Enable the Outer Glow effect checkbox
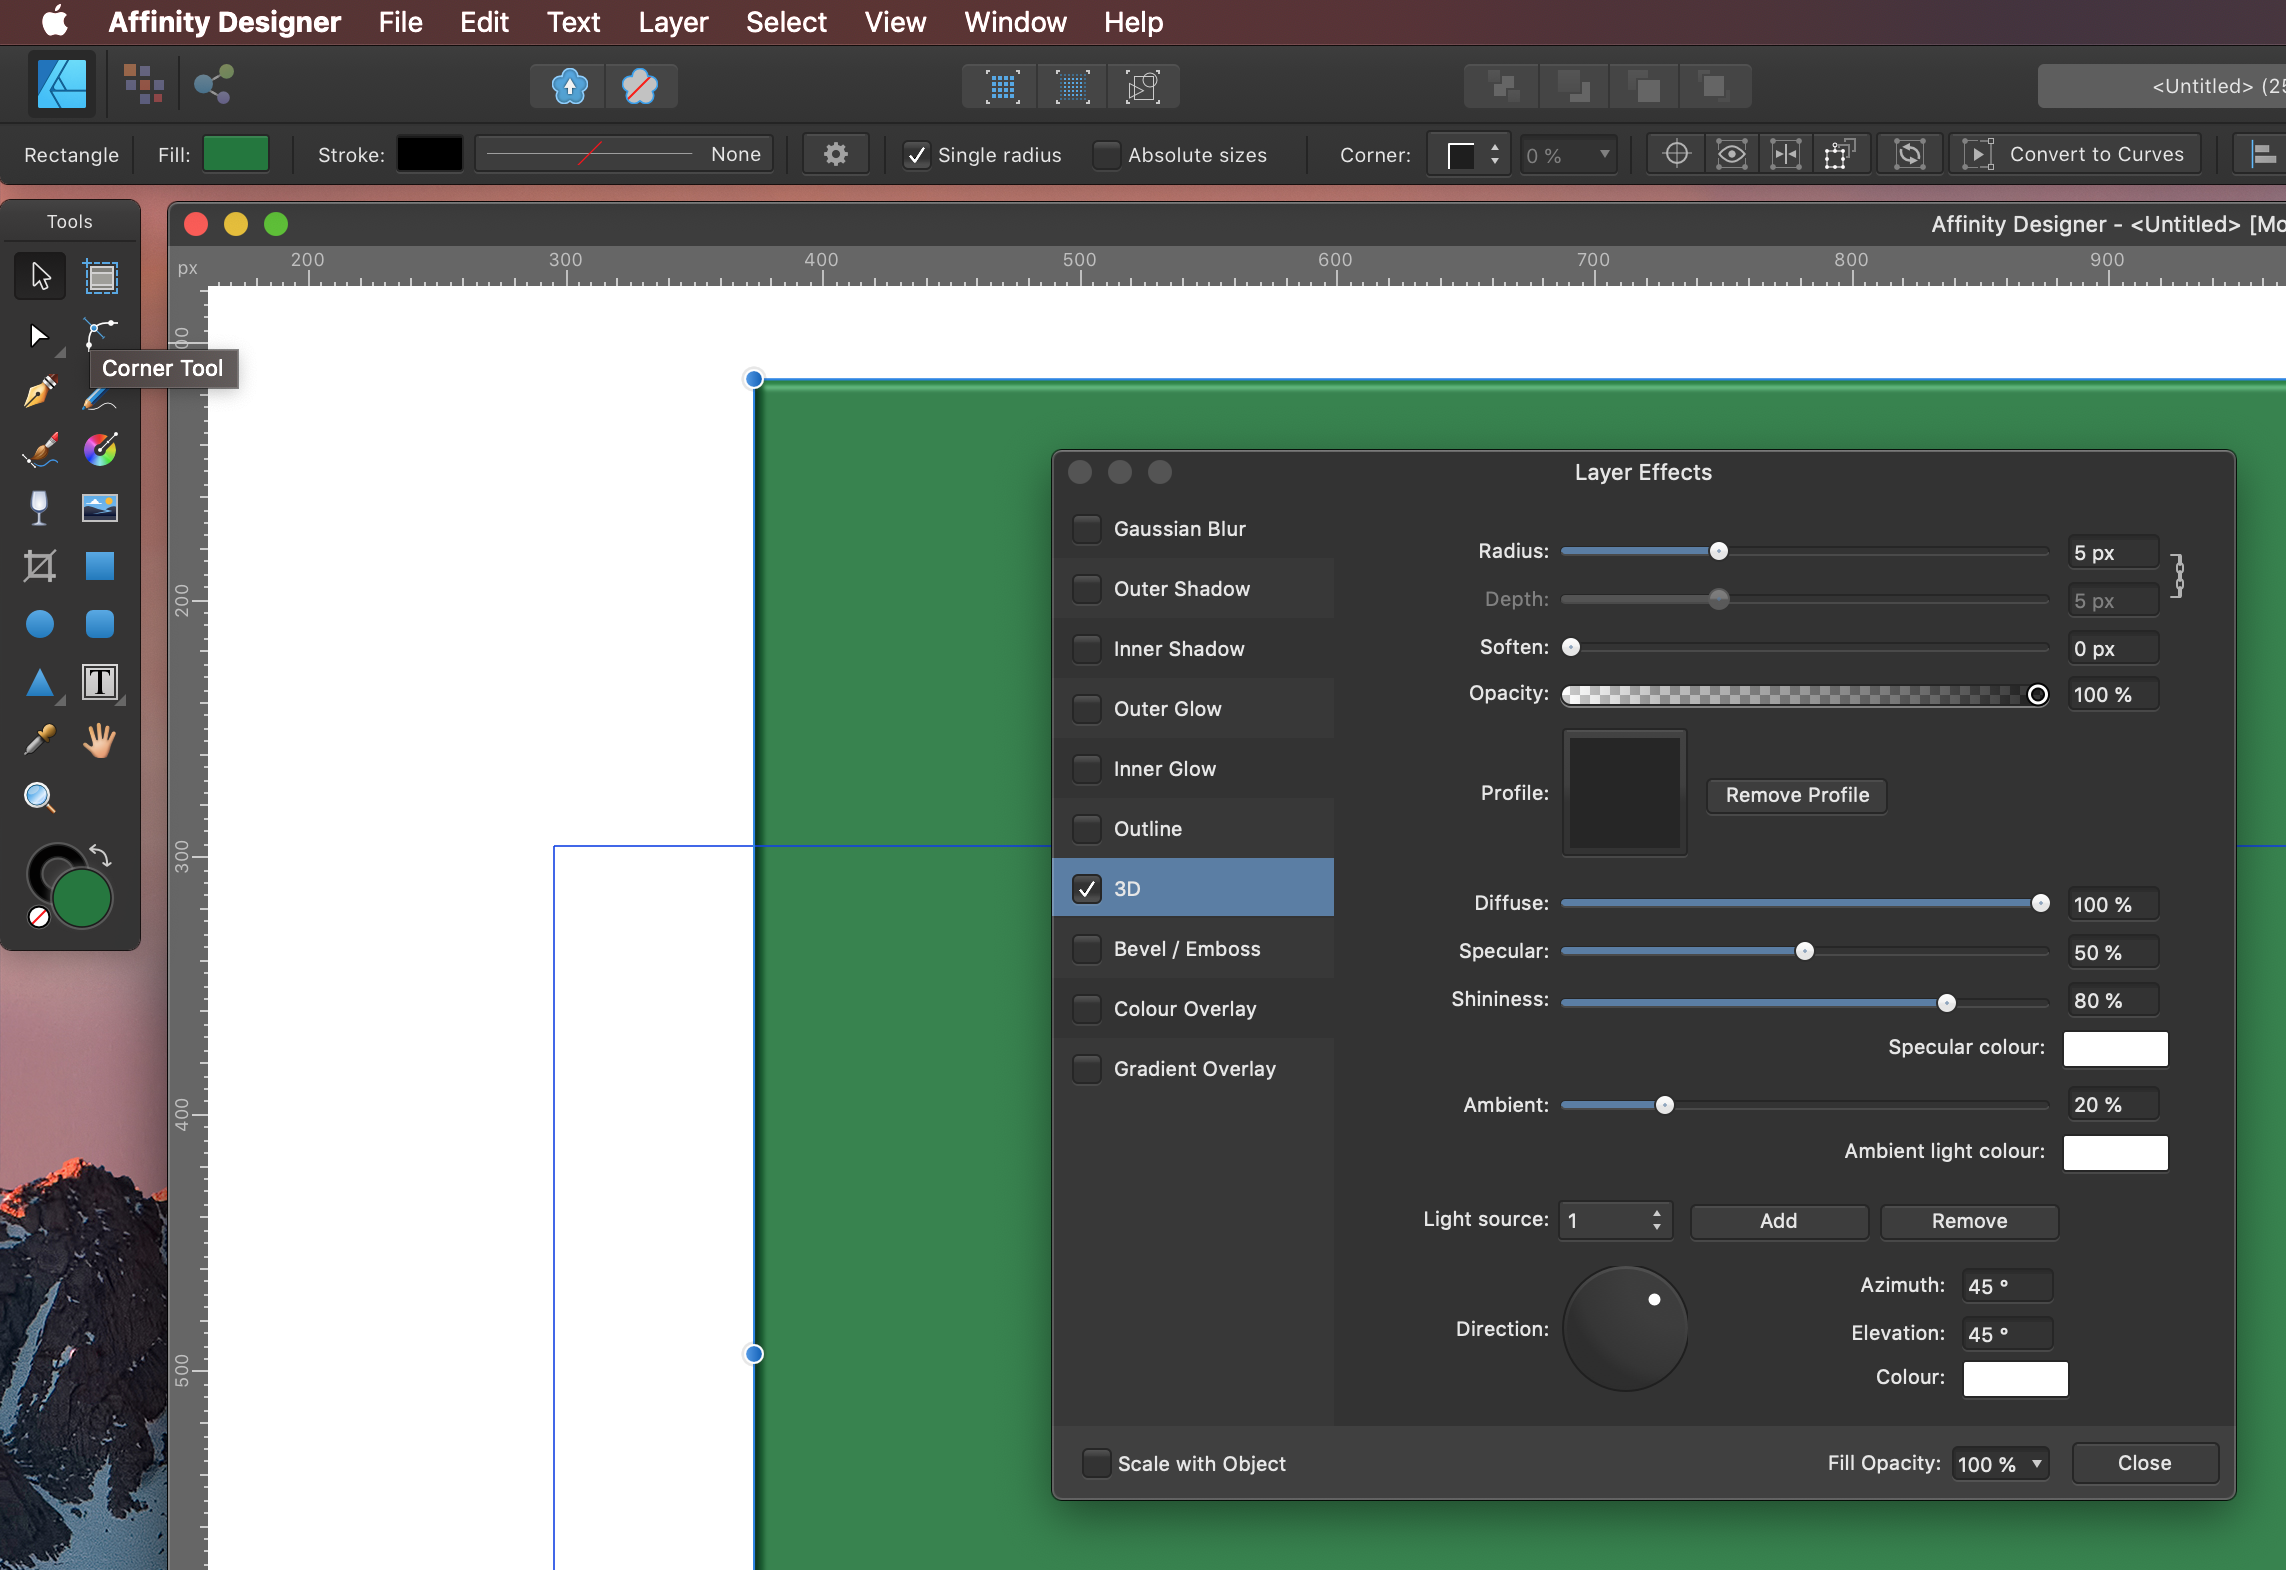The image size is (2286, 1570). tap(1087, 708)
